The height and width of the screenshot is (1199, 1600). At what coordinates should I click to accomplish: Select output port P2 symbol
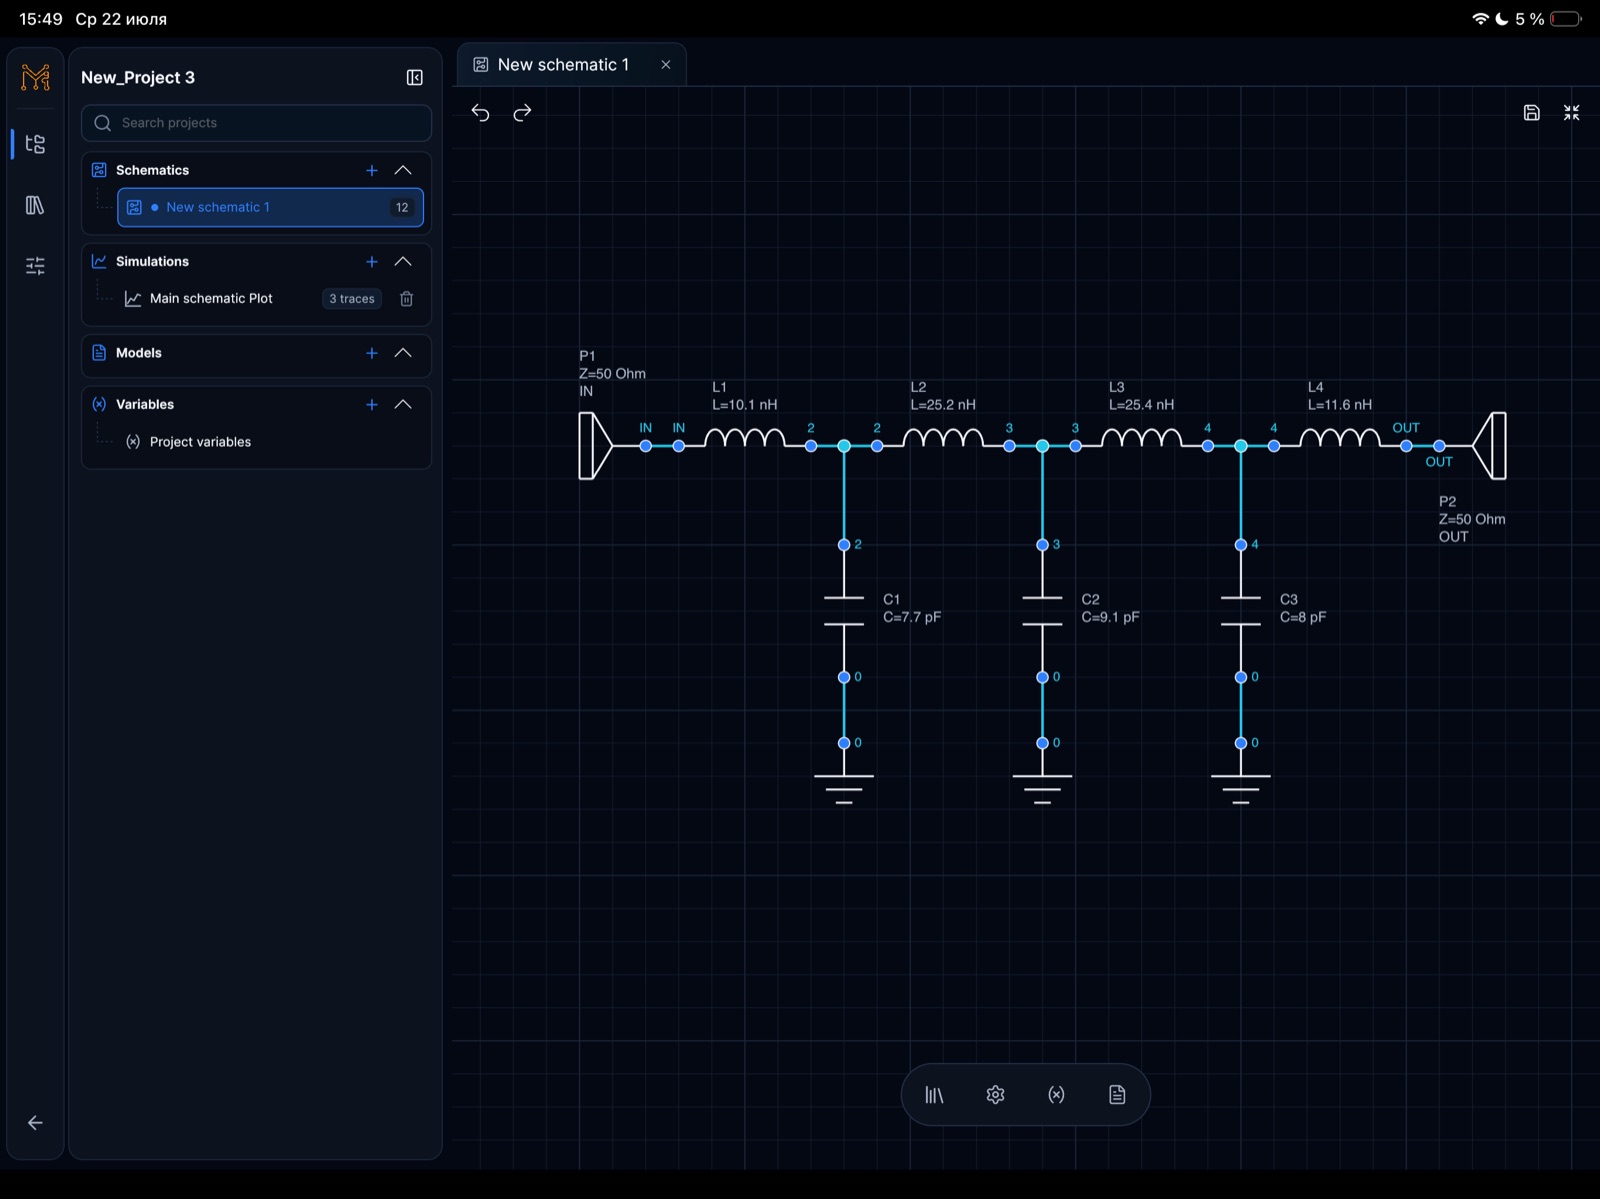(1490, 446)
